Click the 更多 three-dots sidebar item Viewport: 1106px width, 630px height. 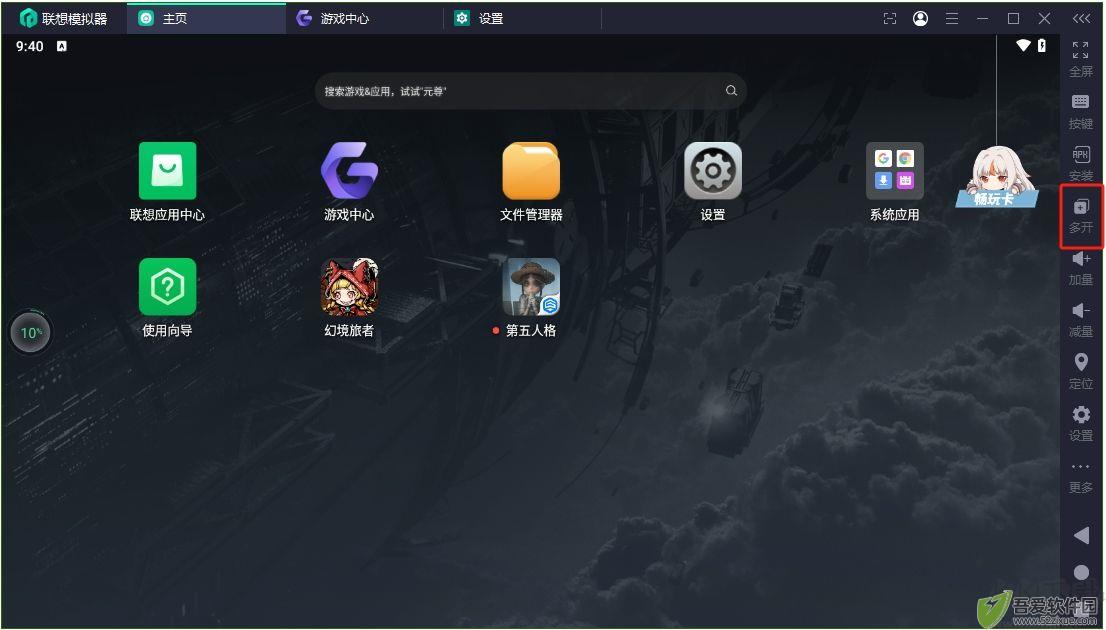tap(1081, 478)
